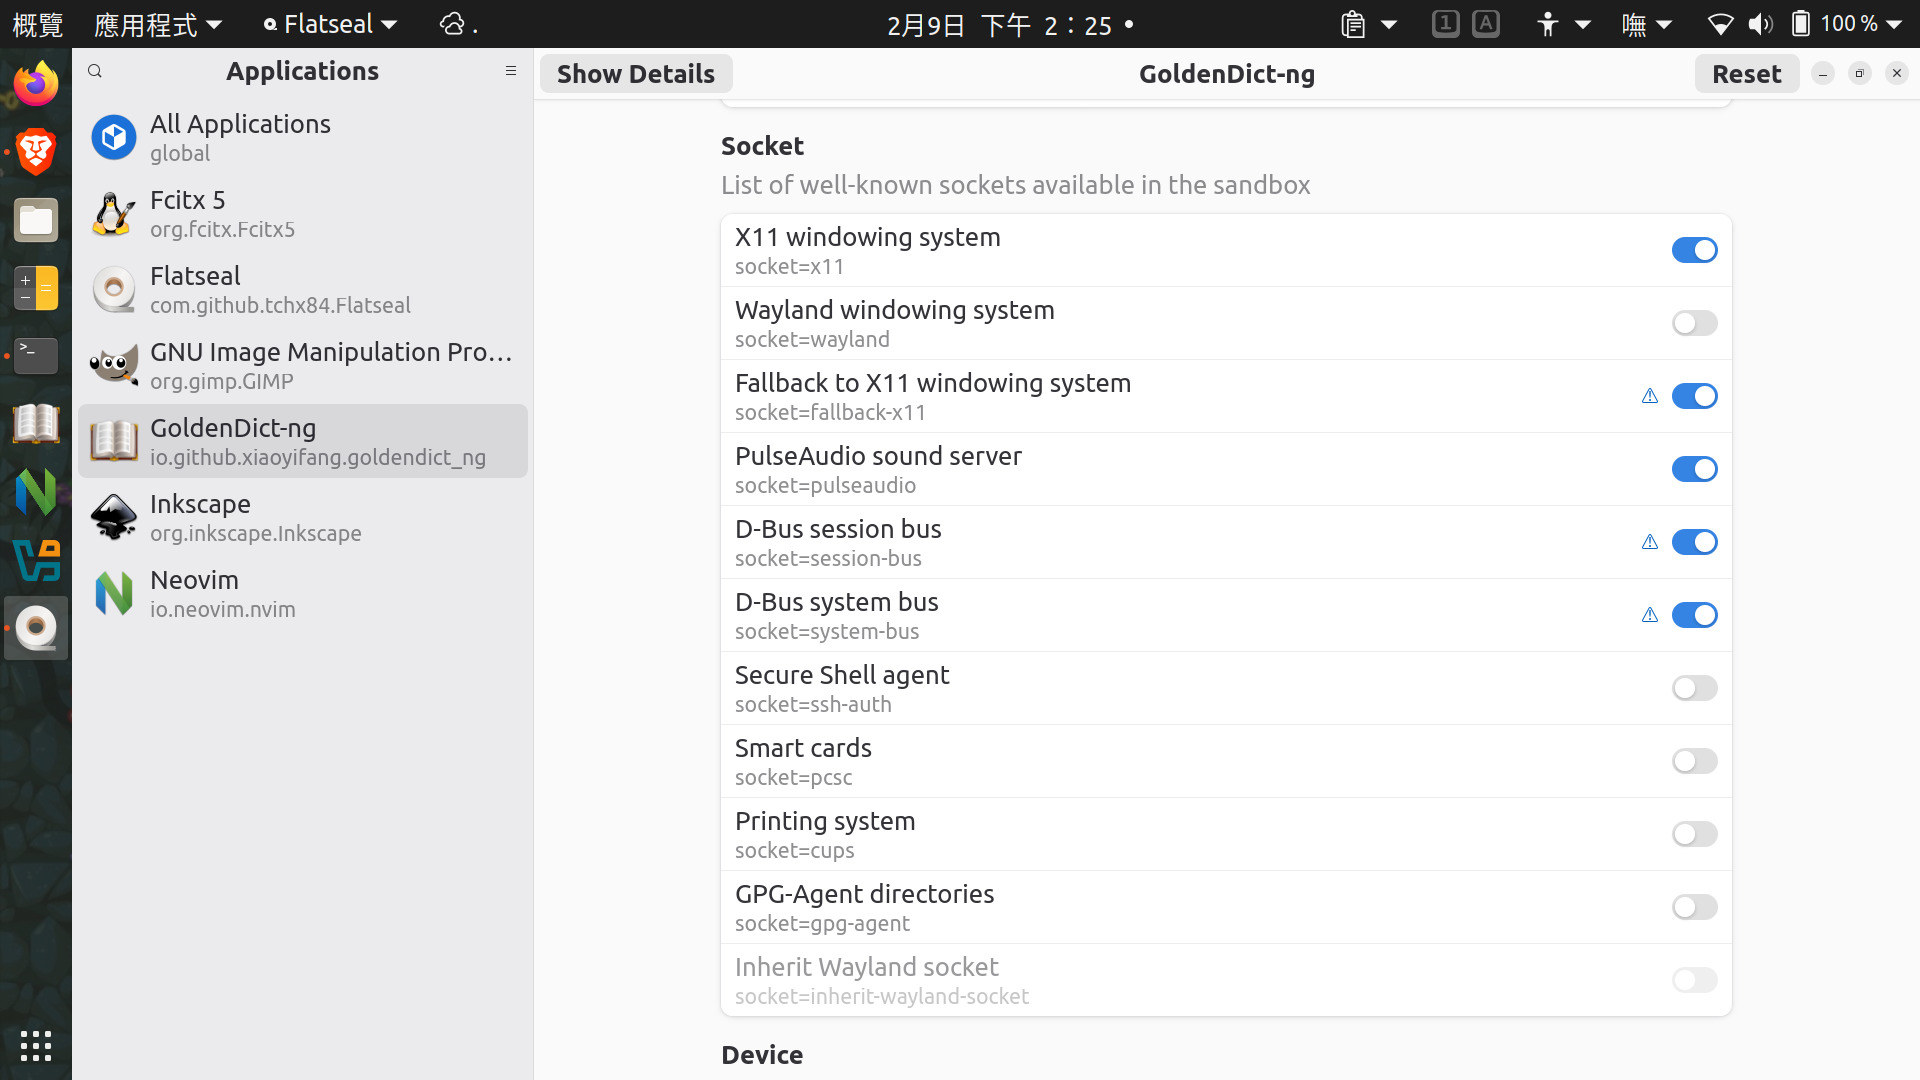The height and width of the screenshot is (1080, 1920).
Task: Click the warning icon beside D-Bus session bus
Action: (1650, 542)
